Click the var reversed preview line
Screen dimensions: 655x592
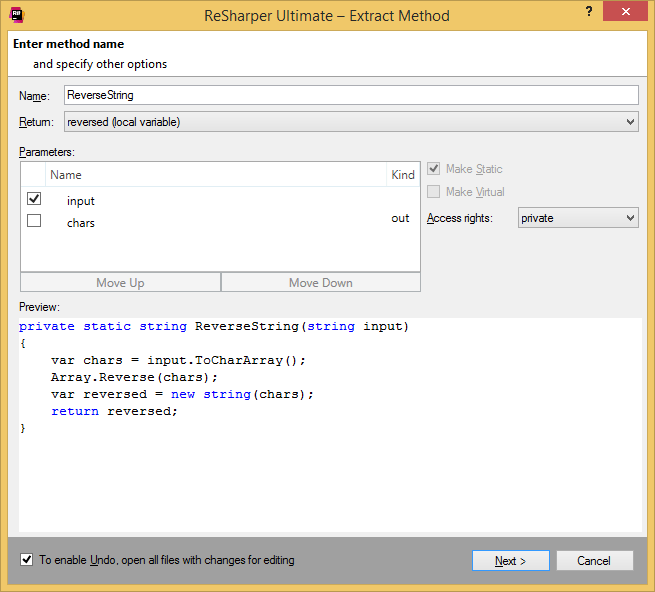(182, 394)
